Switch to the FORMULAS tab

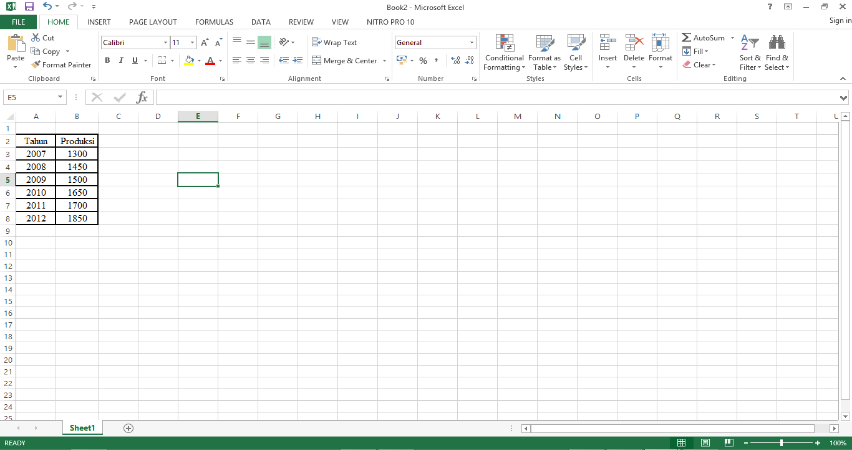(214, 22)
